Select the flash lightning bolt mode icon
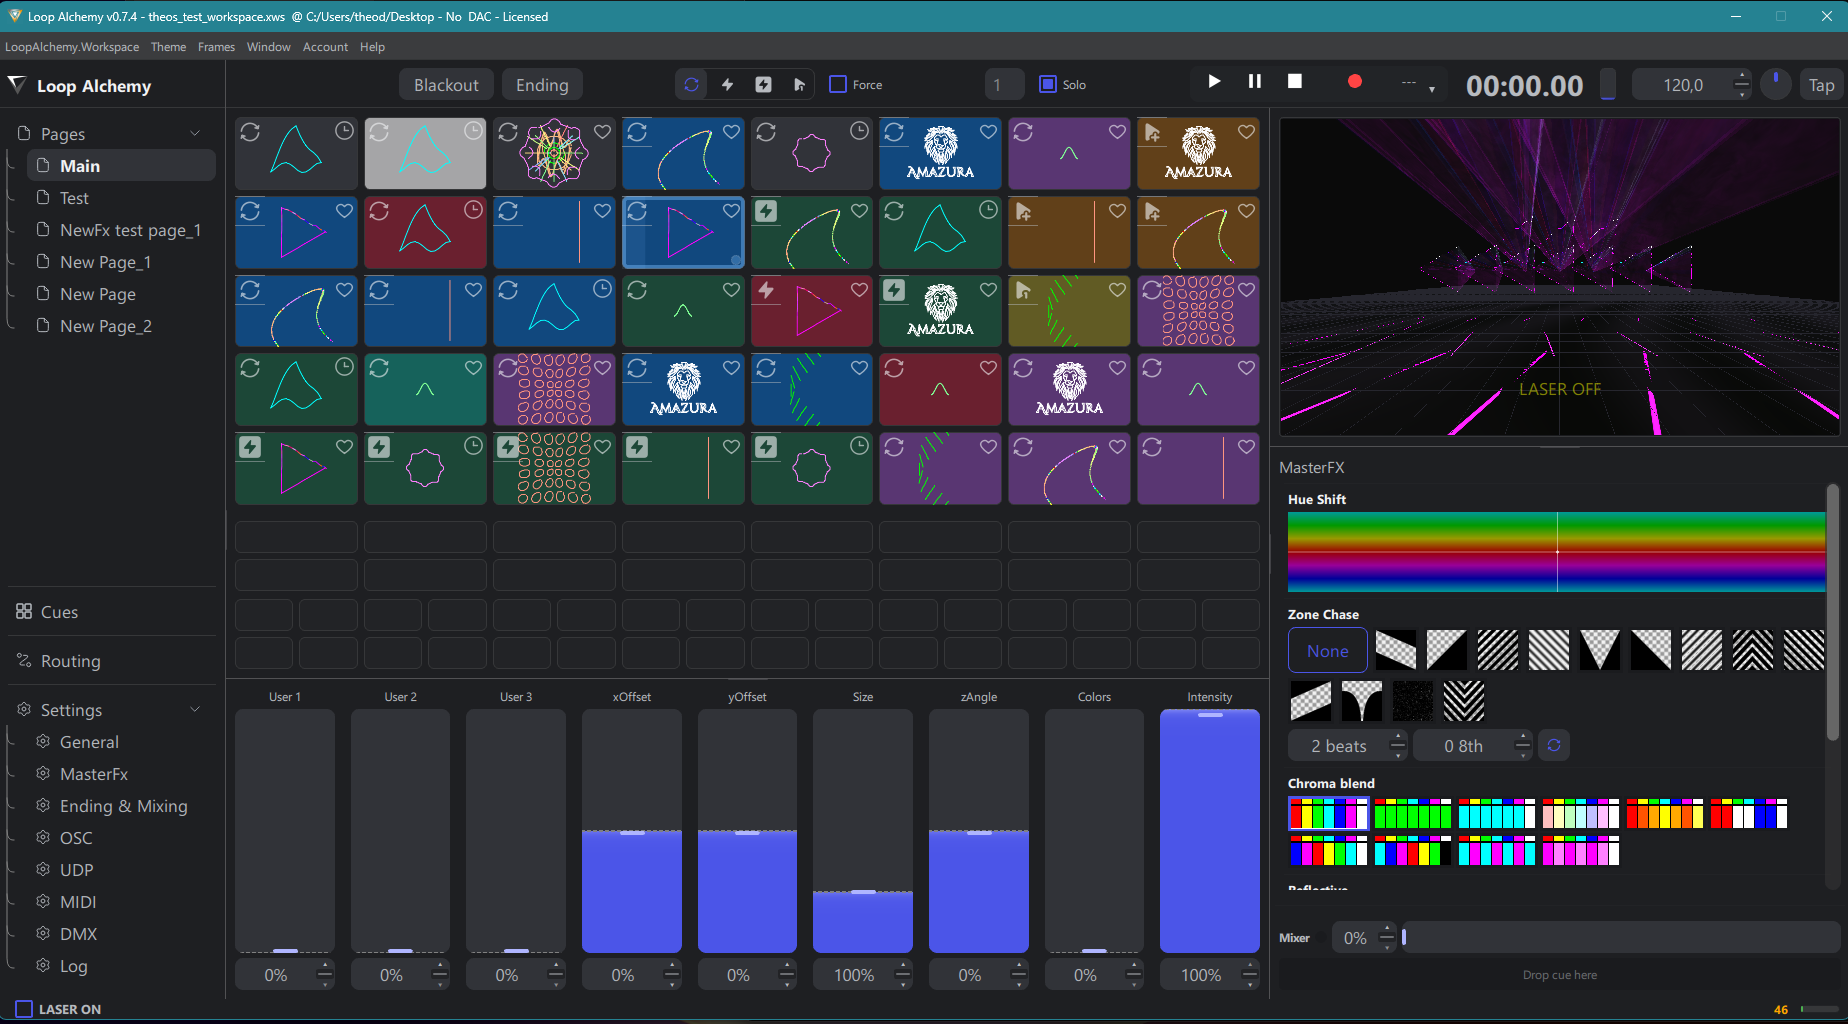 pyautogui.click(x=727, y=85)
